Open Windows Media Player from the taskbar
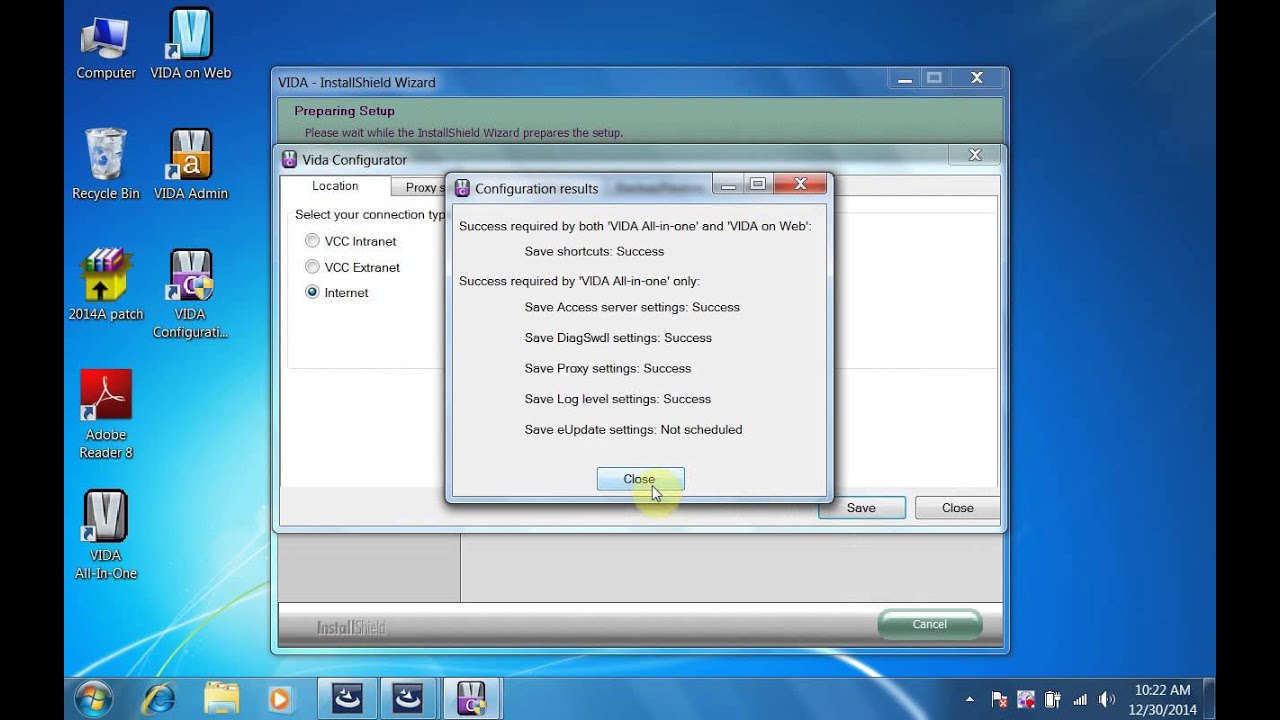 pyautogui.click(x=280, y=698)
